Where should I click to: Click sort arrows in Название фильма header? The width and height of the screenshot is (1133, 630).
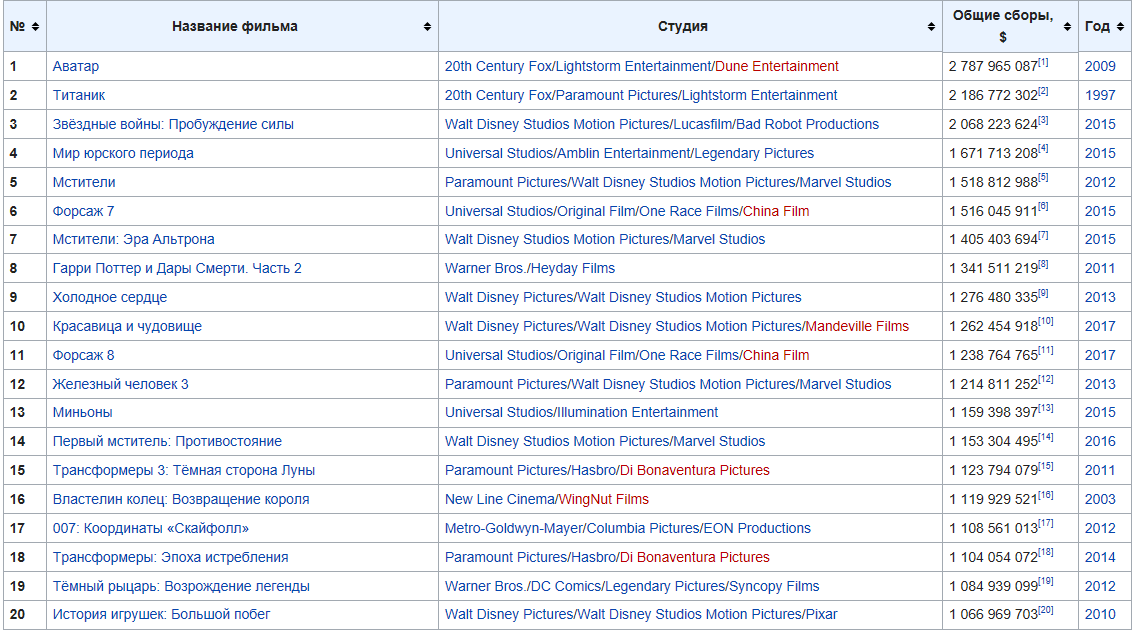click(x=428, y=27)
